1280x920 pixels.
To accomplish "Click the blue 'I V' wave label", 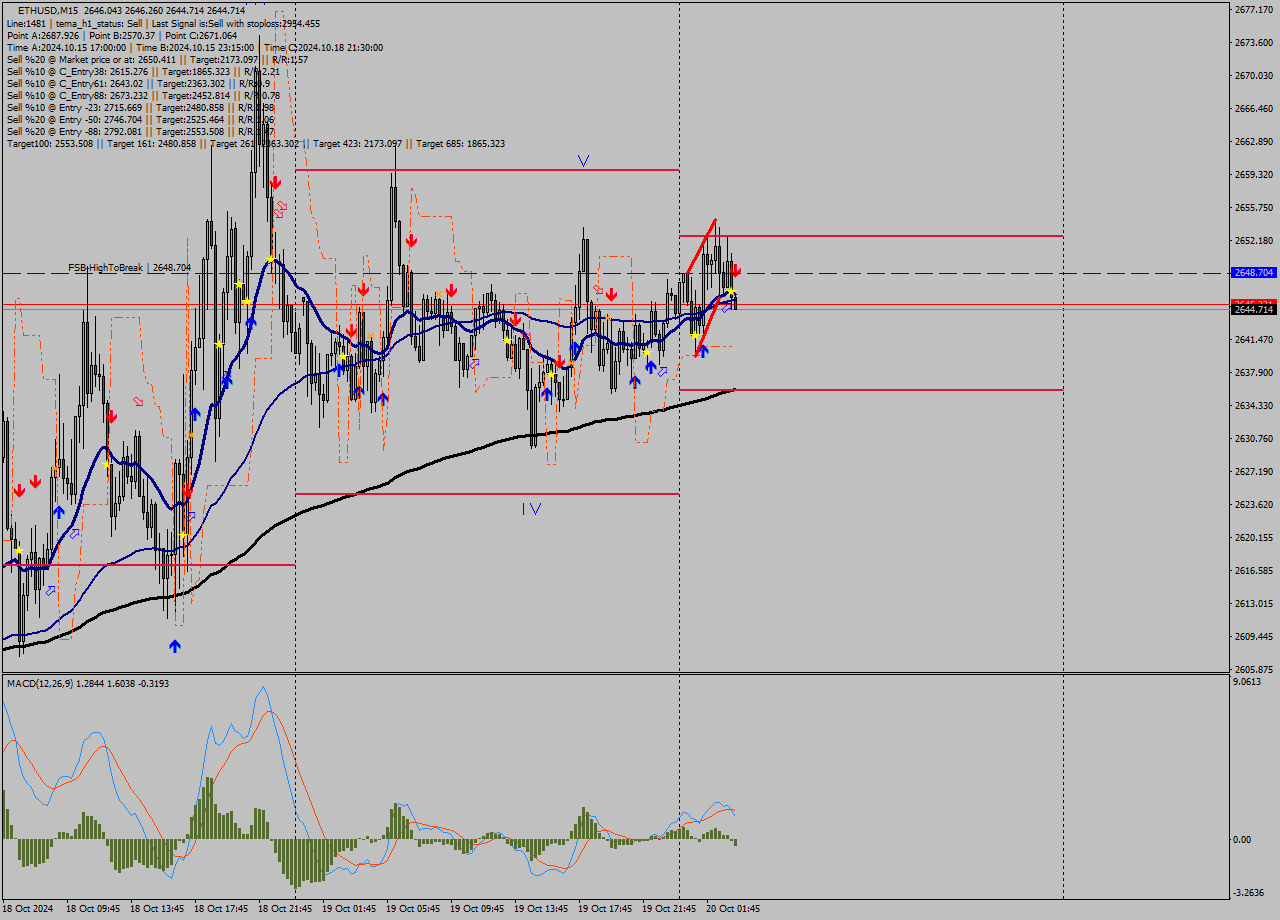I will pos(532,509).
